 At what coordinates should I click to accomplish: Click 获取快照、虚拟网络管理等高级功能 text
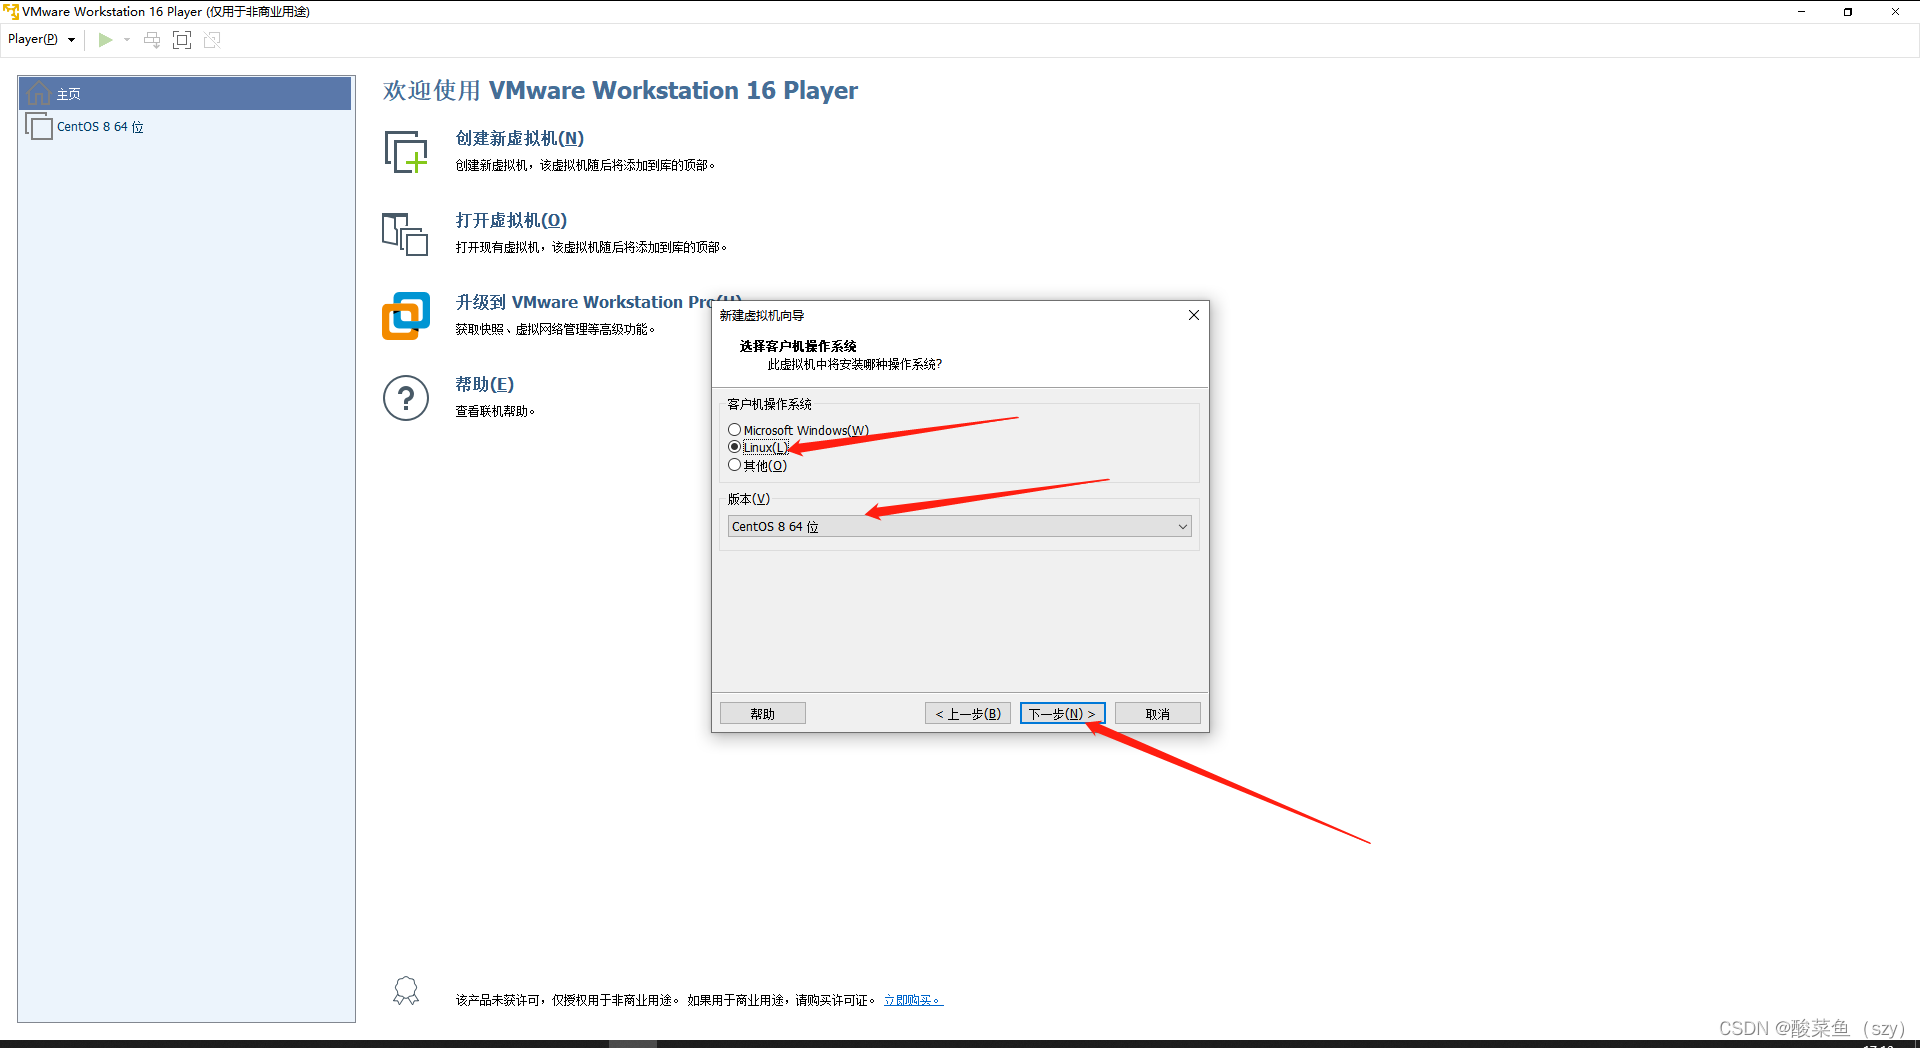point(555,330)
